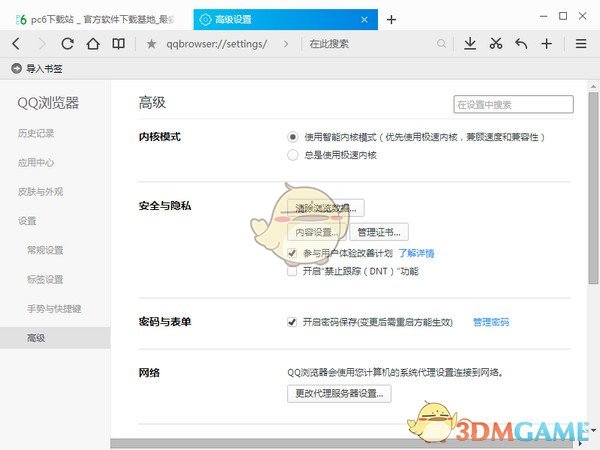Screen dimensions: 600x450
Task: Toggle the 开启密码保存 checkbox
Action: pyautogui.click(x=292, y=322)
